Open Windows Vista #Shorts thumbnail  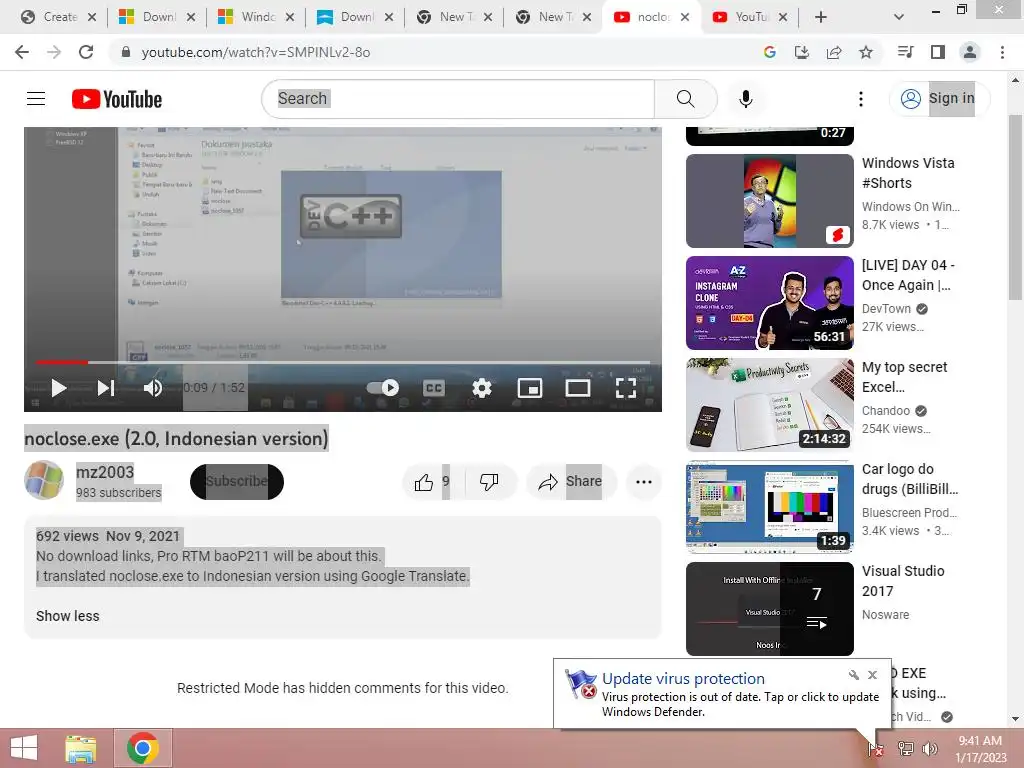(x=770, y=200)
